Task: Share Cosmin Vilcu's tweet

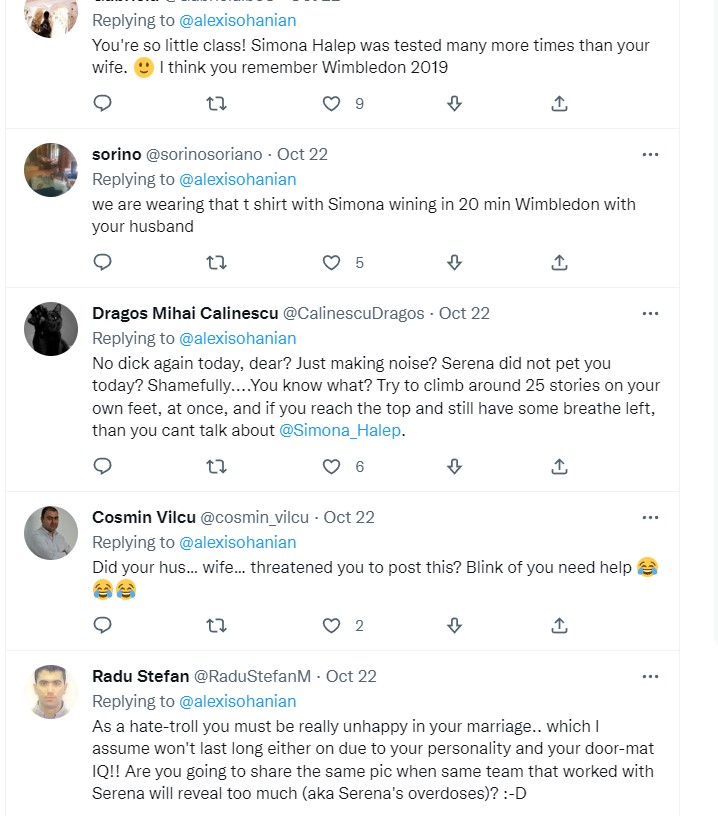Action: (560, 626)
